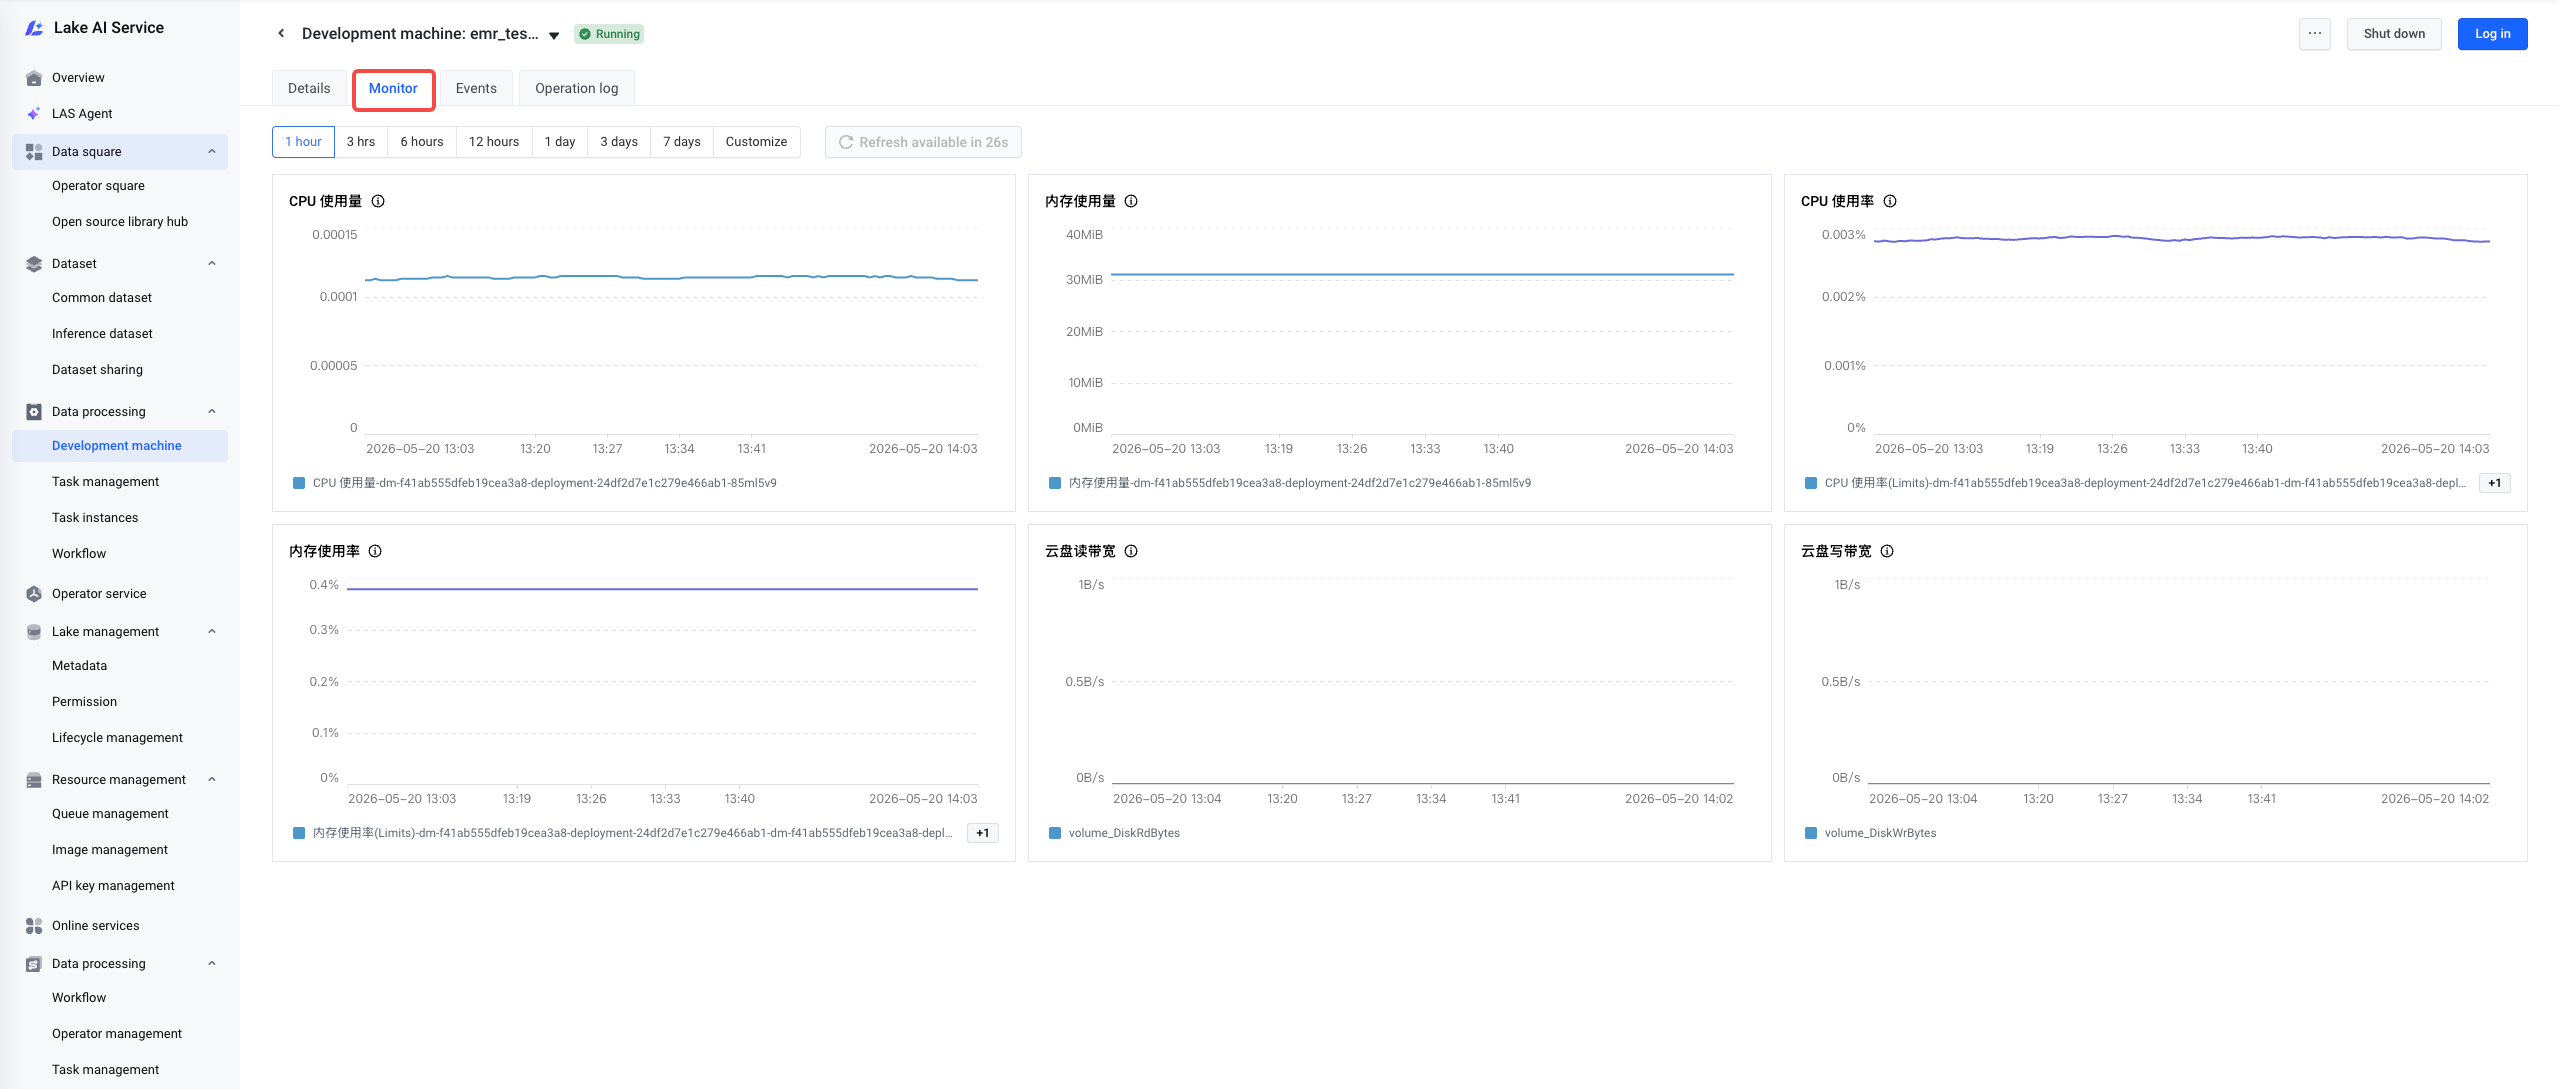Select the 6 hours time range
Image resolution: width=2559 pixels, height=1089 pixels.
[x=422, y=142]
